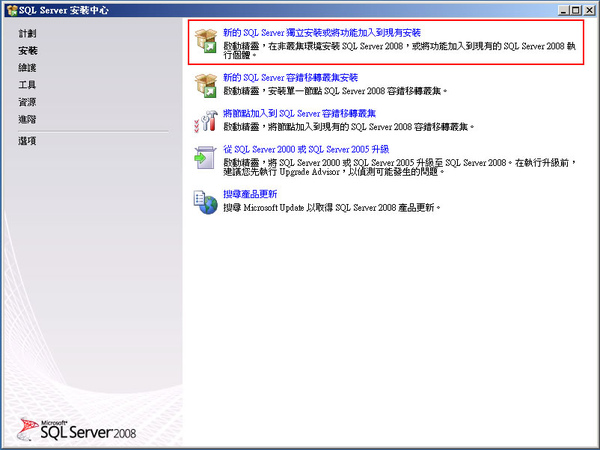This screenshot has width=600, height=450.
Task: Select the 安裝 sidebar item
Action: tap(28, 51)
